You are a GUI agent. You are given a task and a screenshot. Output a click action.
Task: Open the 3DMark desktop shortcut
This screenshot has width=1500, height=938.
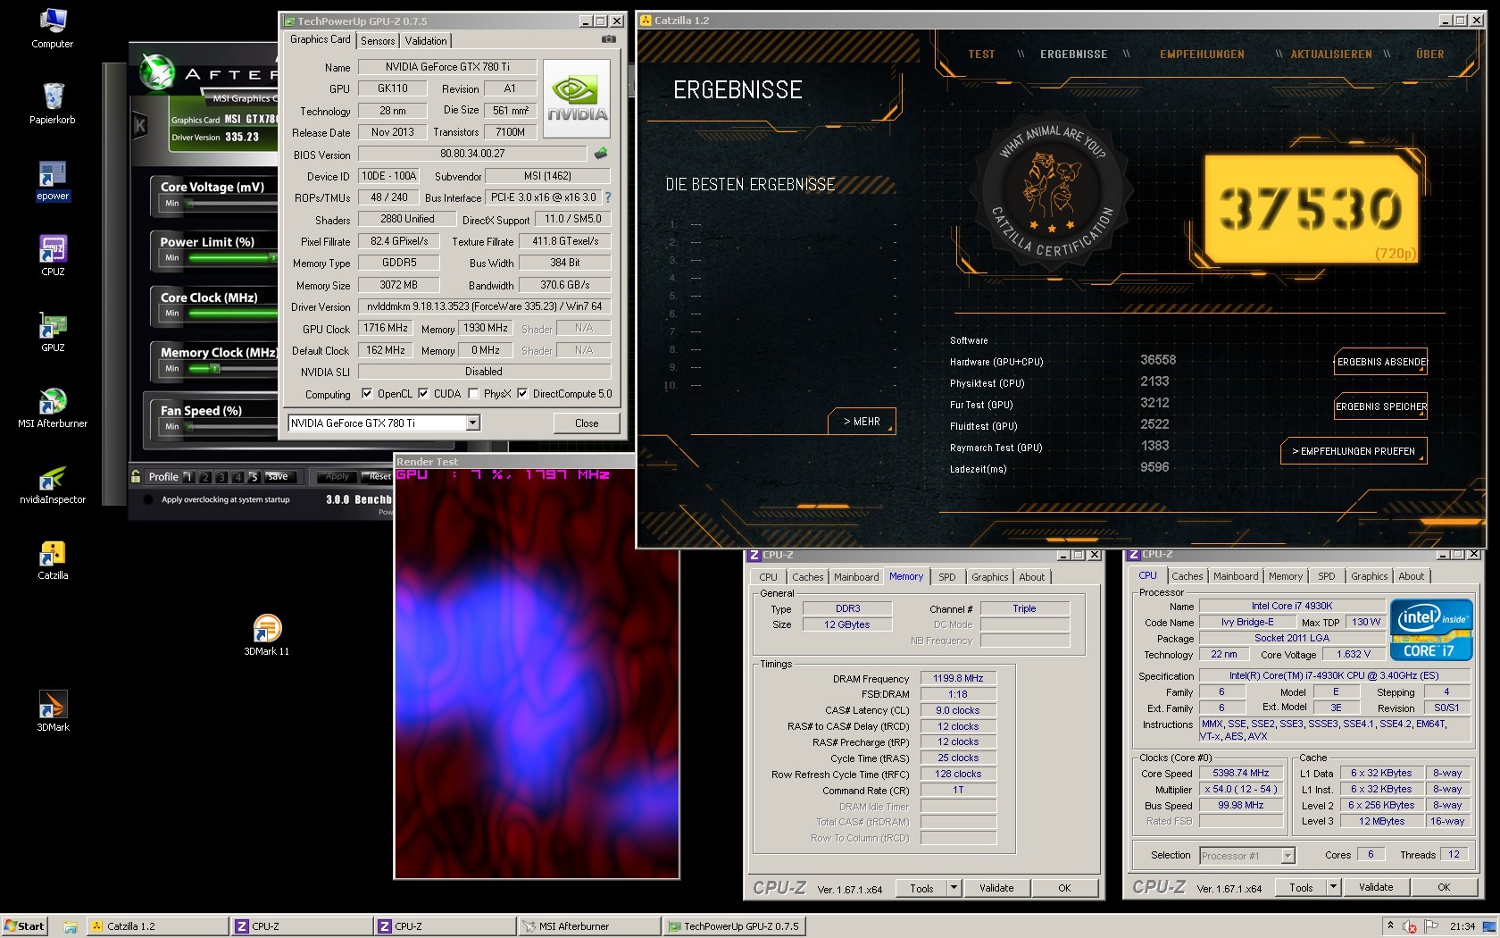[x=52, y=711]
